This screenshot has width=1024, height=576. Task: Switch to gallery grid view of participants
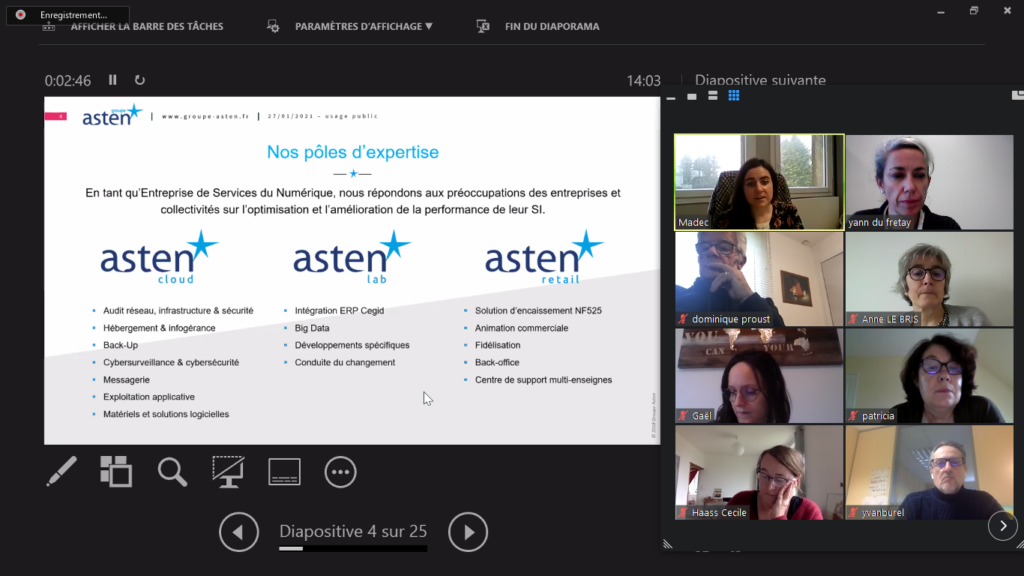[x=733, y=96]
